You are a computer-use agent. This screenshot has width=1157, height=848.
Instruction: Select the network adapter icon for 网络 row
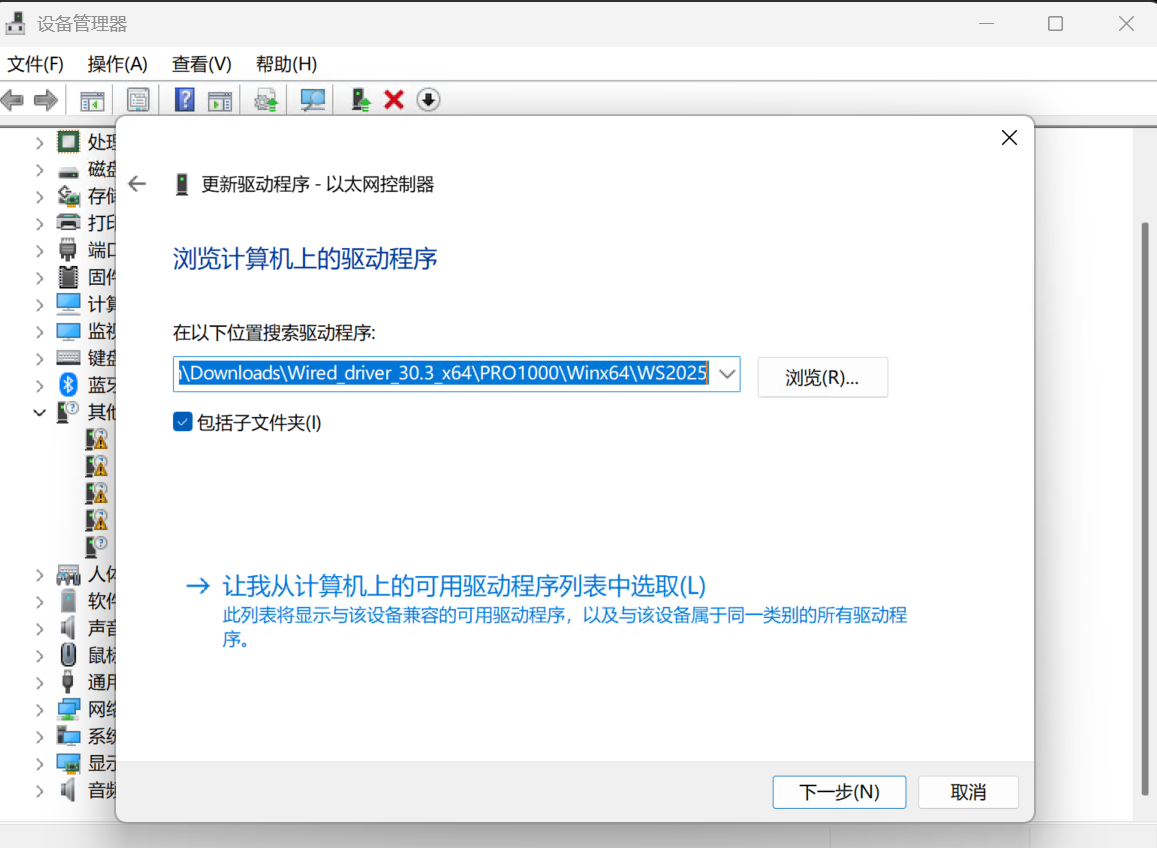pyautogui.click(x=68, y=709)
